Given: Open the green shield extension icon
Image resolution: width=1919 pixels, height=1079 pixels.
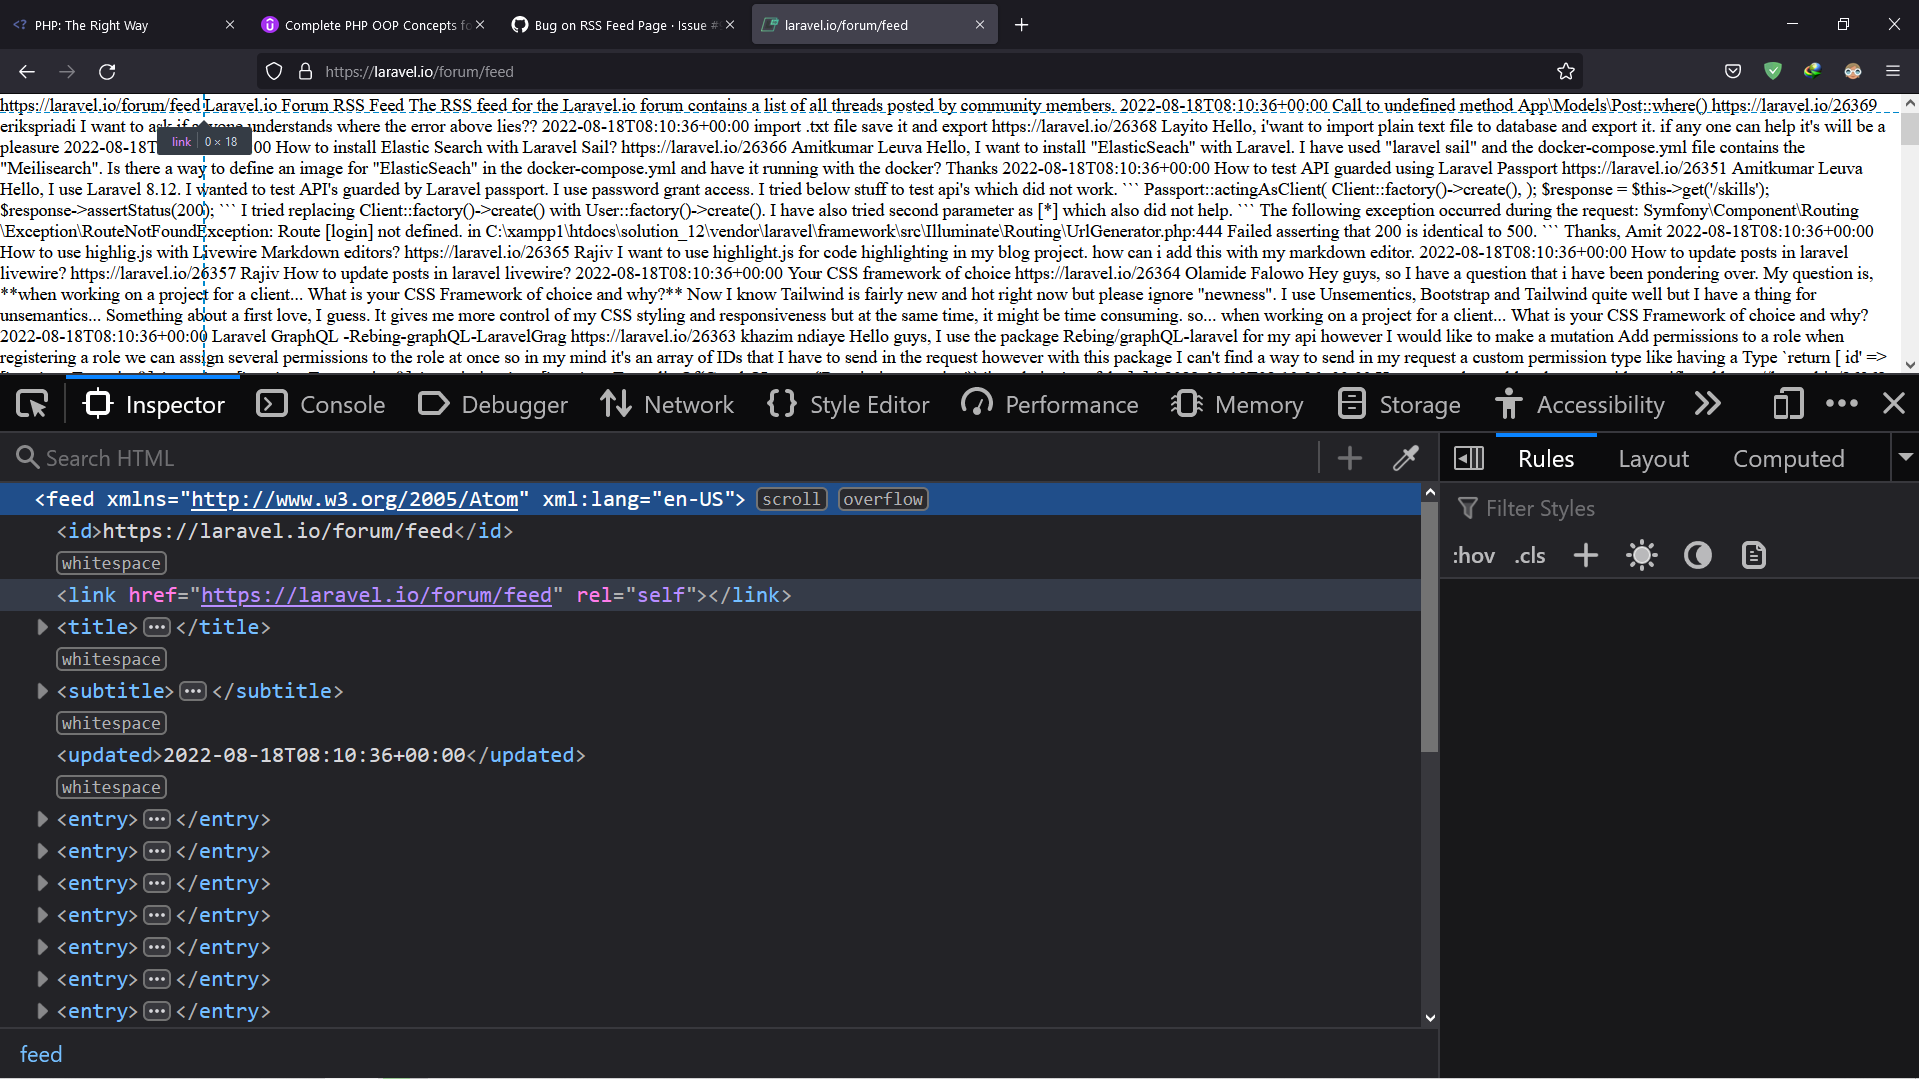Looking at the screenshot, I should 1773,71.
